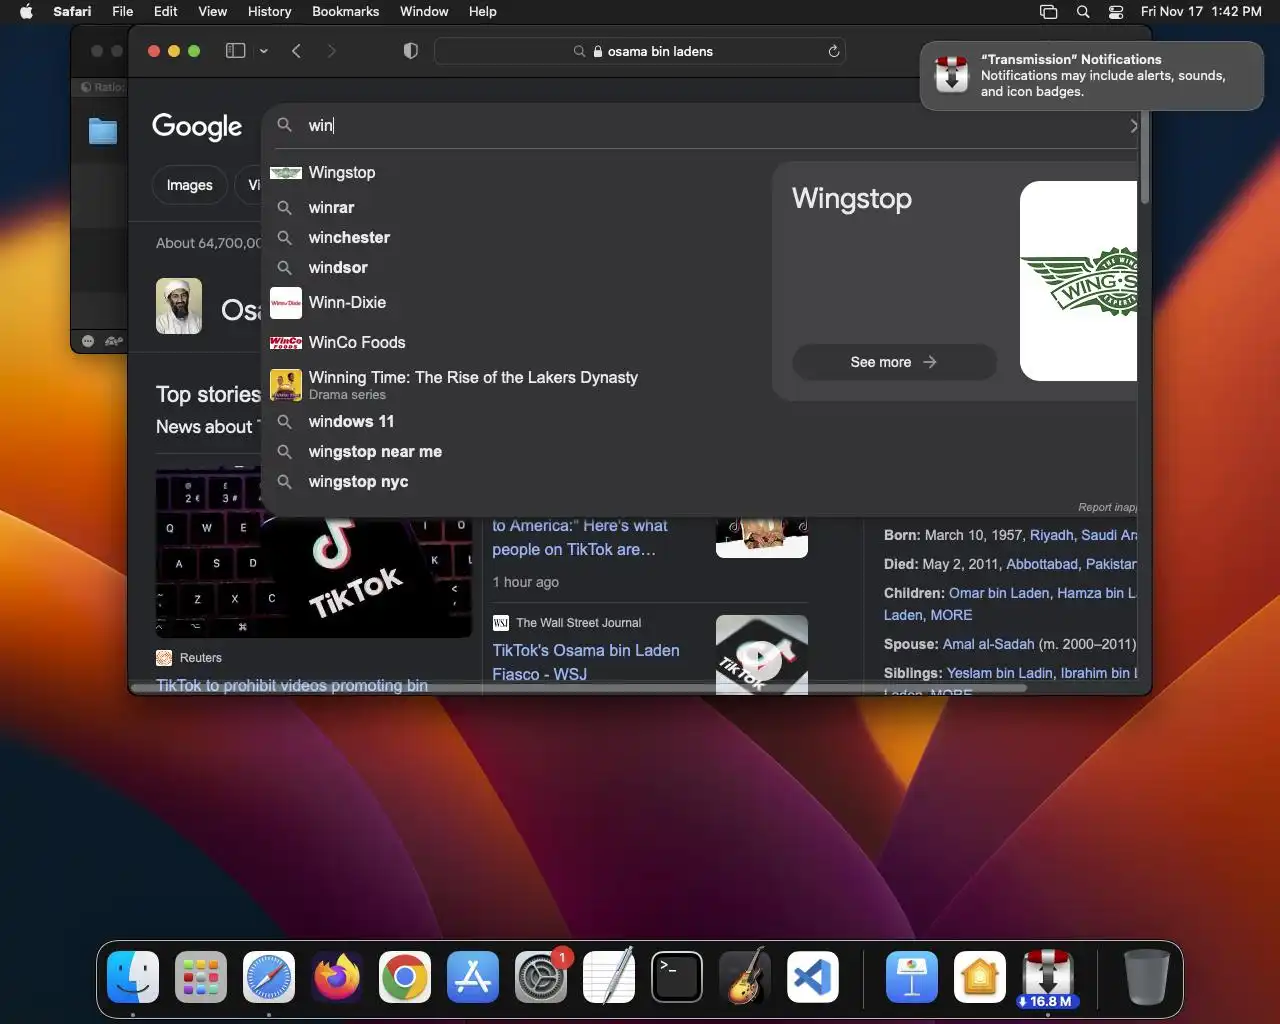Click the Safari sidebar toggle icon
Screen dimensions: 1280x1024
236,51
